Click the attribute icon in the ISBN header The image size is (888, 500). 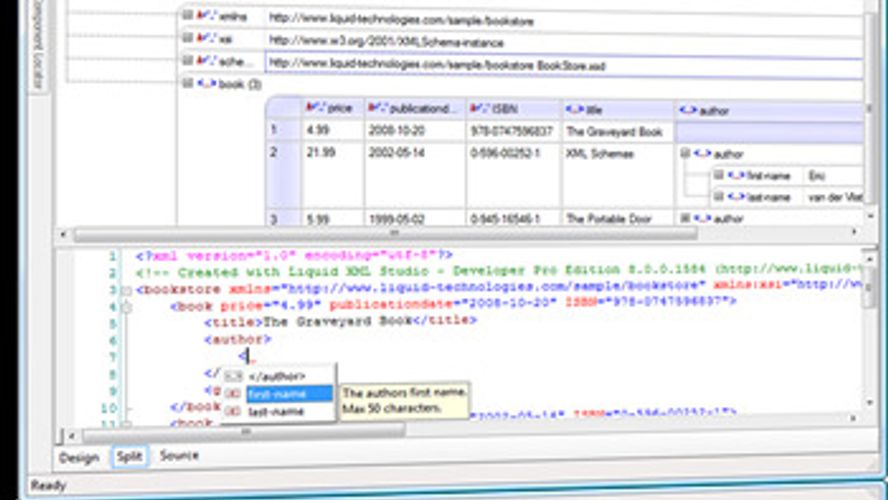click(480, 108)
